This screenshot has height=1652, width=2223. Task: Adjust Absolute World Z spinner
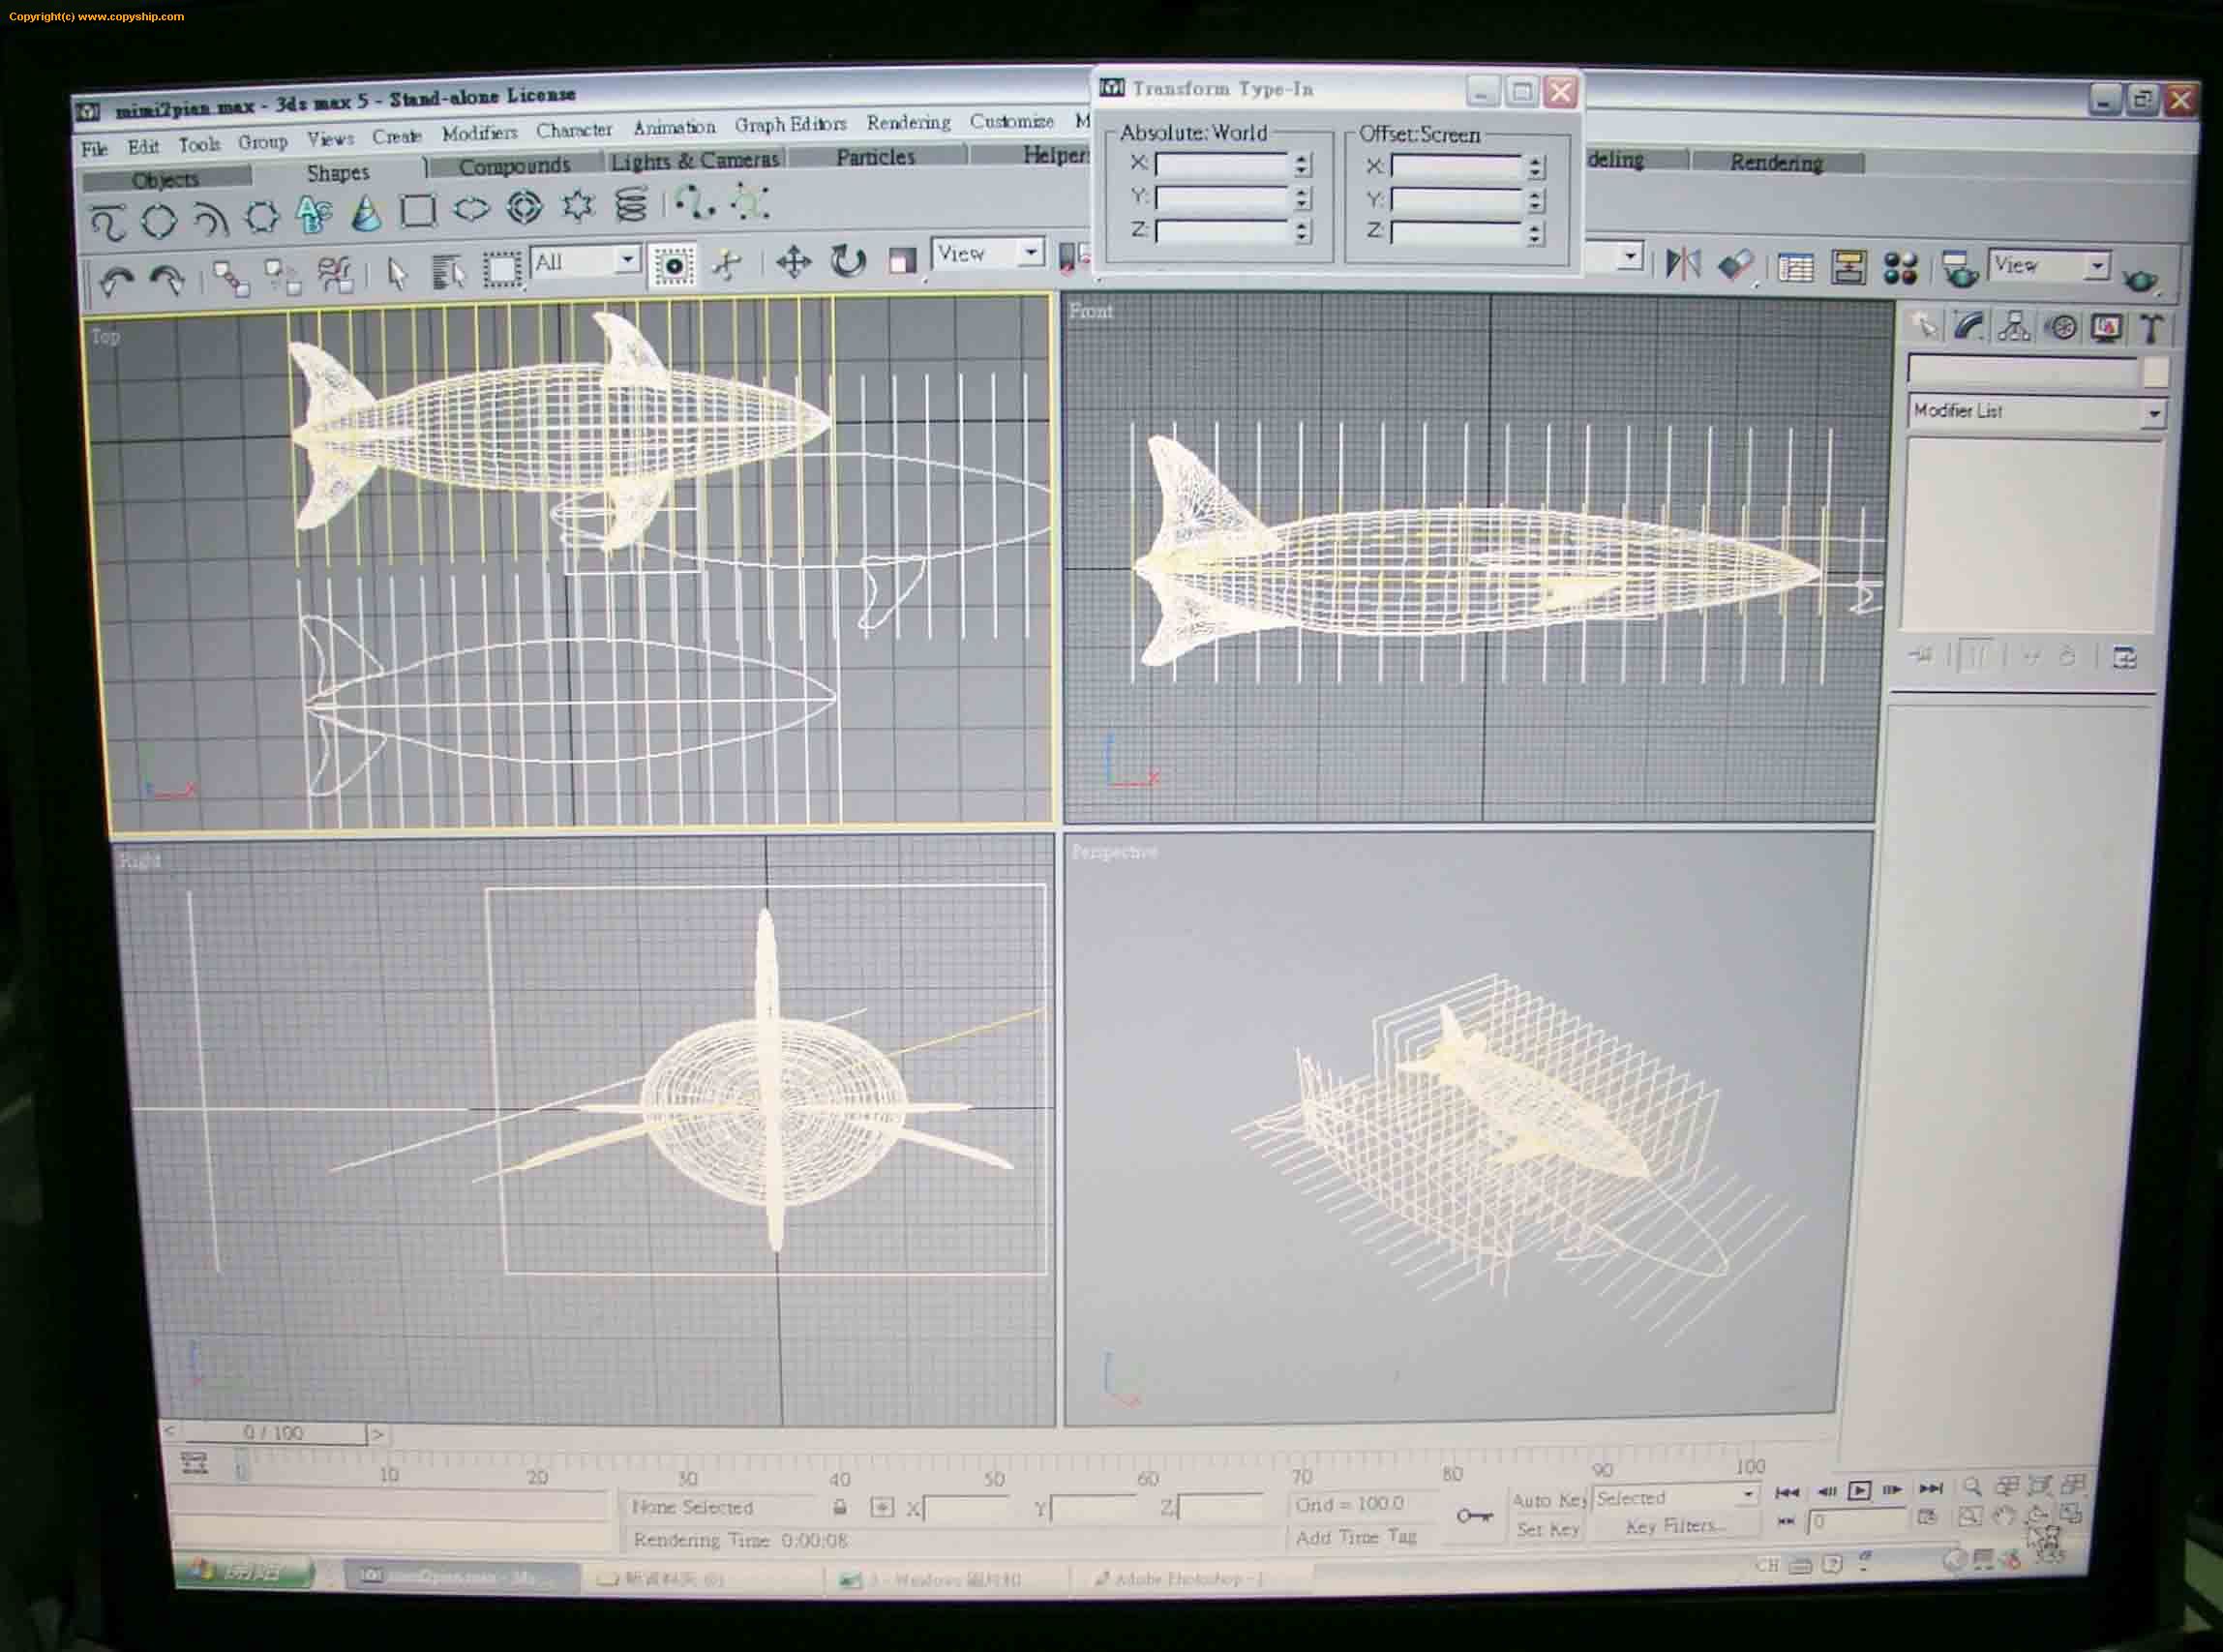1302,232
